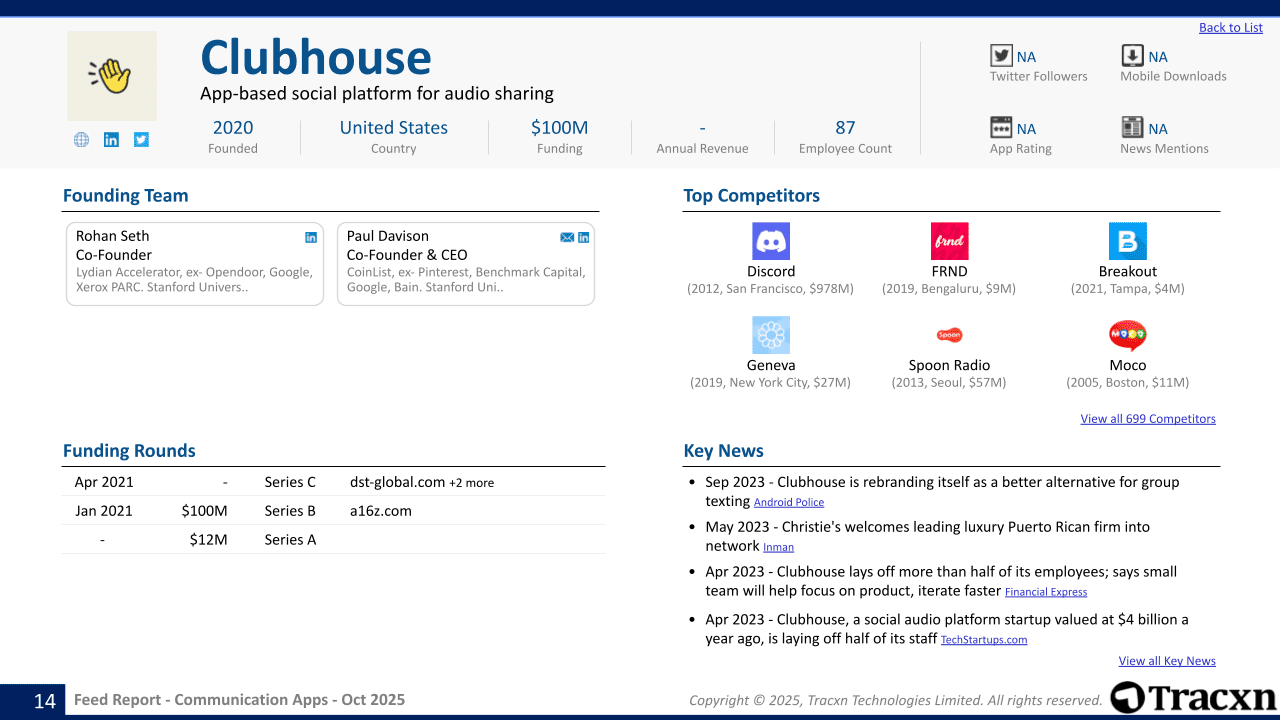Click the Back to List link
This screenshot has width=1280, height=720.
click(1230, 28)
